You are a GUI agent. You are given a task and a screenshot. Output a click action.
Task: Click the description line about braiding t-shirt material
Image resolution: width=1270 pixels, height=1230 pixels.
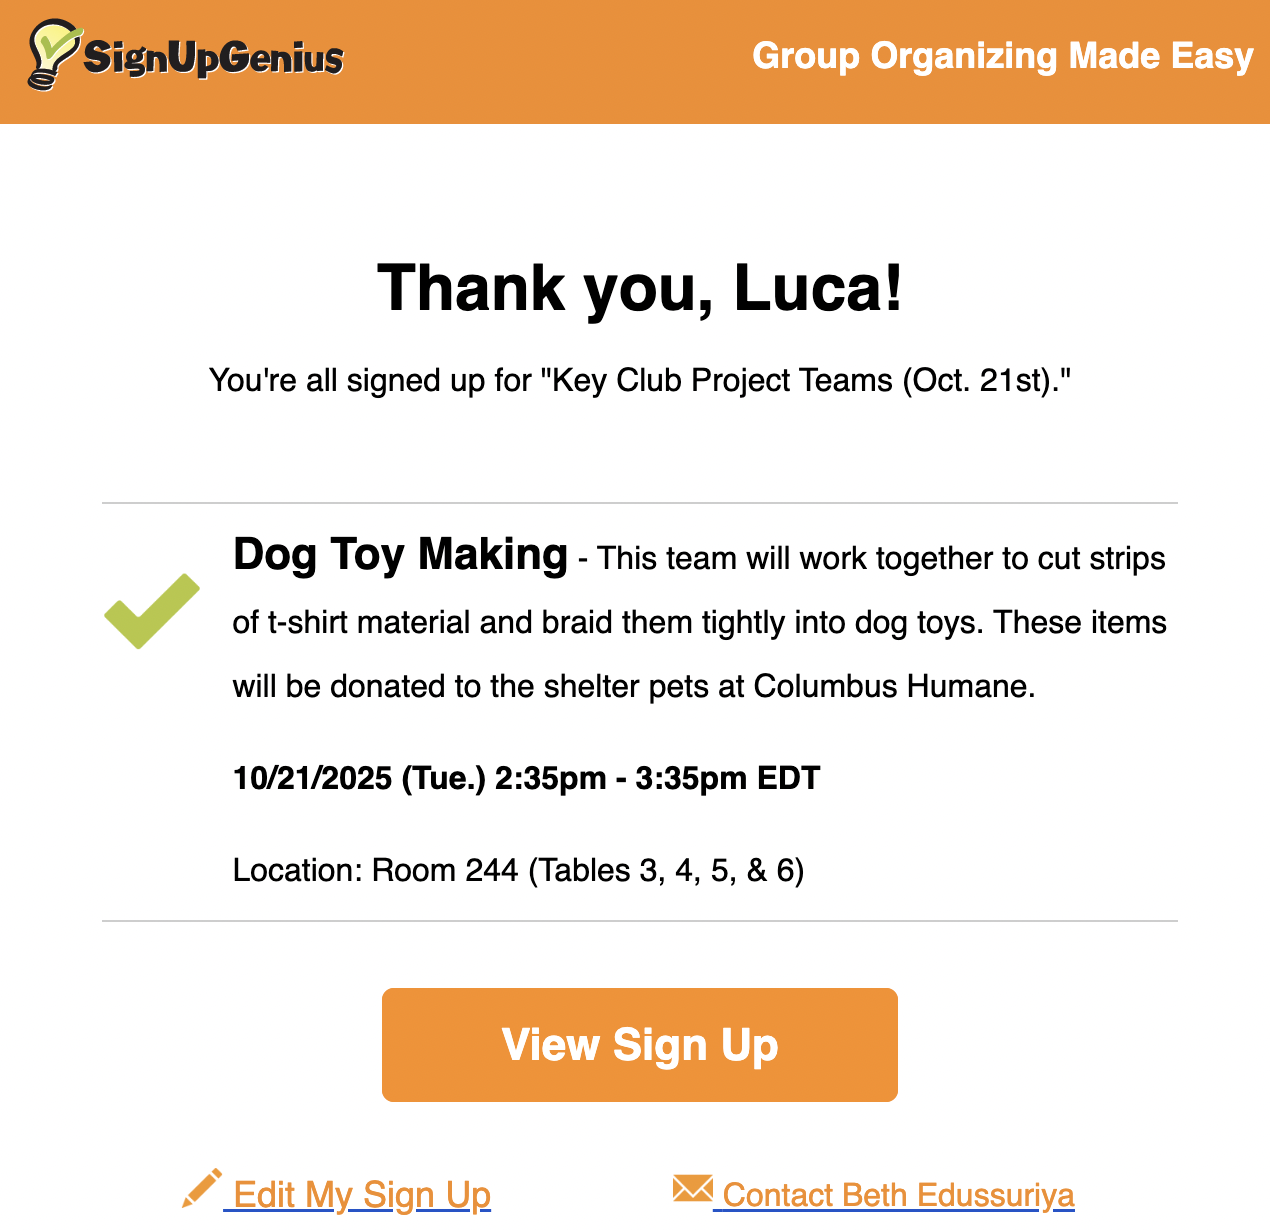pyautogui.click(x=700, y=622)
